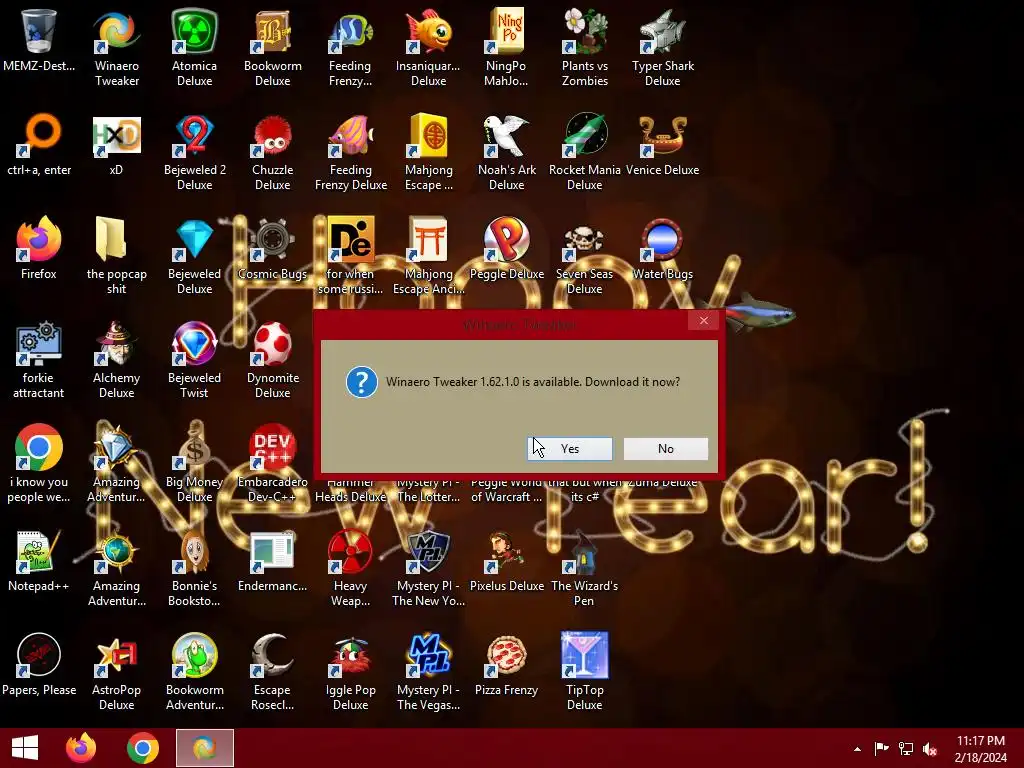Select the Bookworm Adventures shortcut
The height and width of the screenshot is (768, 1024).
pos(195,671)
